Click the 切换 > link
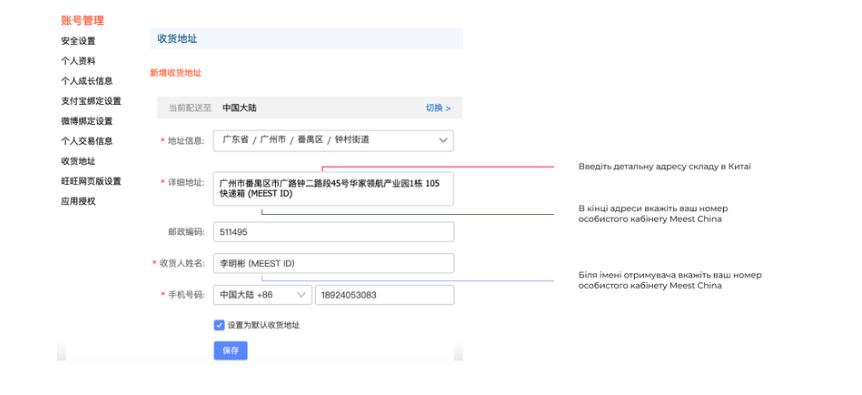 (438, 108)
